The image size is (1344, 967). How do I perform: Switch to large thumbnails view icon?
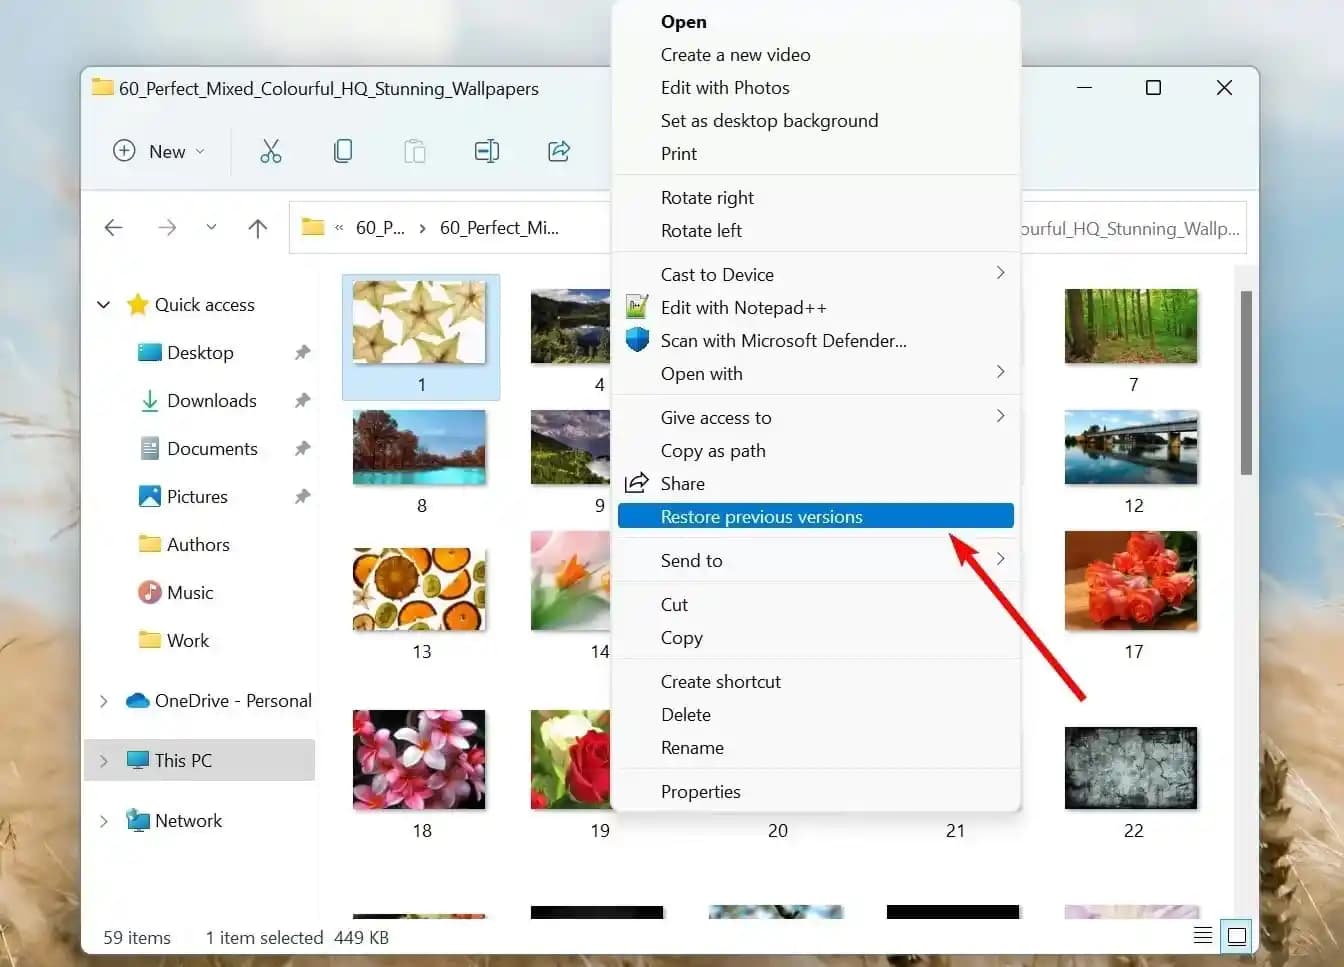pyautogui.click(x=1237, y=936)
